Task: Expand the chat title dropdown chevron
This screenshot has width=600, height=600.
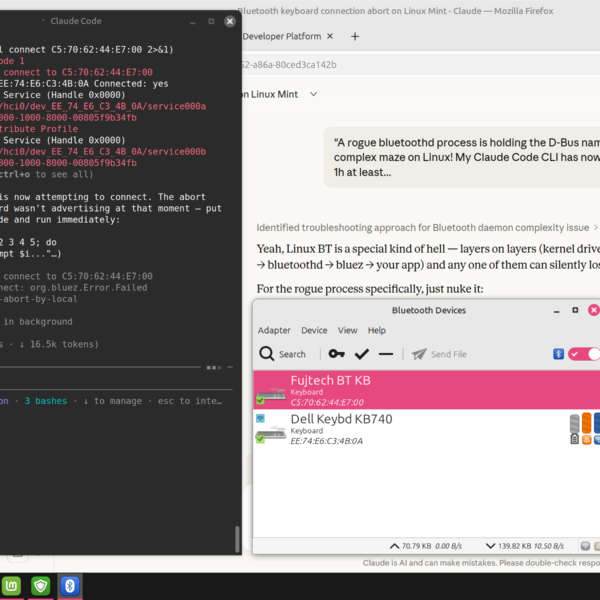Action: click(314, 94)
